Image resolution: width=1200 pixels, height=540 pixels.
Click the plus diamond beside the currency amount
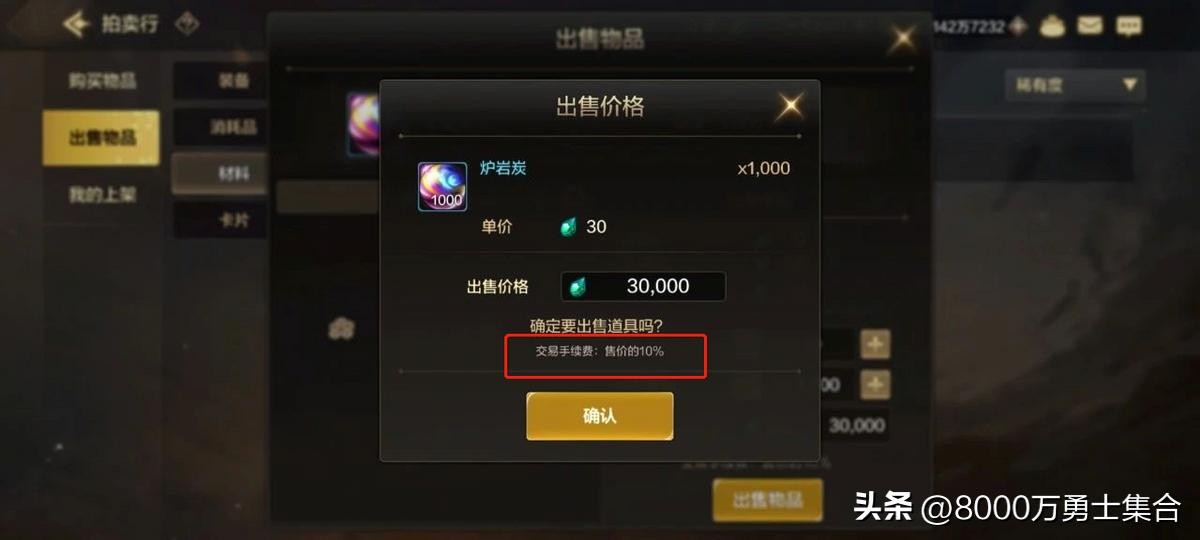coord(1018,26)
